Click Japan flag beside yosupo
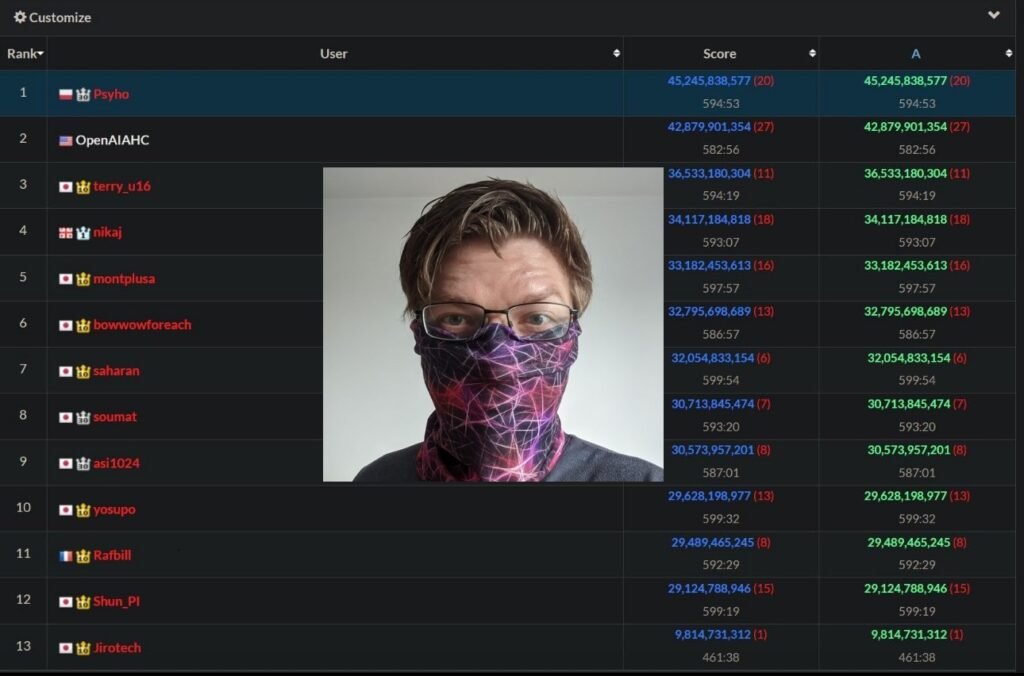The image size is (1024, 676). point(65,510)
